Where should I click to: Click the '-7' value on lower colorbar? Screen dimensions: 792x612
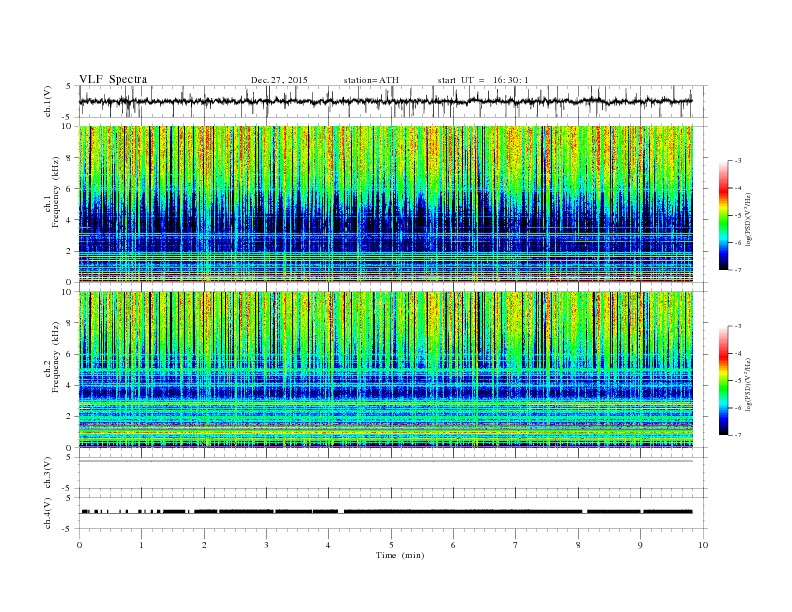[x=737, y=435]
